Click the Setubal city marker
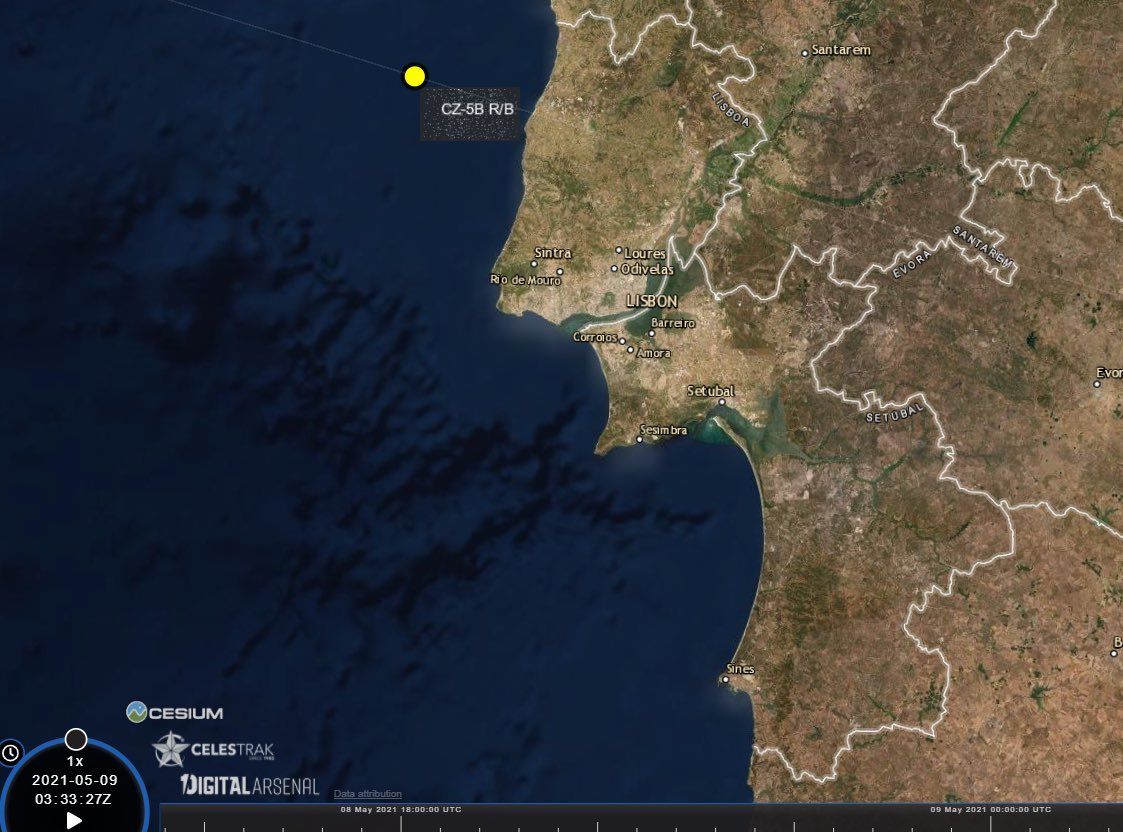The height and width of the screenshot is (832, 1123). pyautogui.click(x=722, y=402)
